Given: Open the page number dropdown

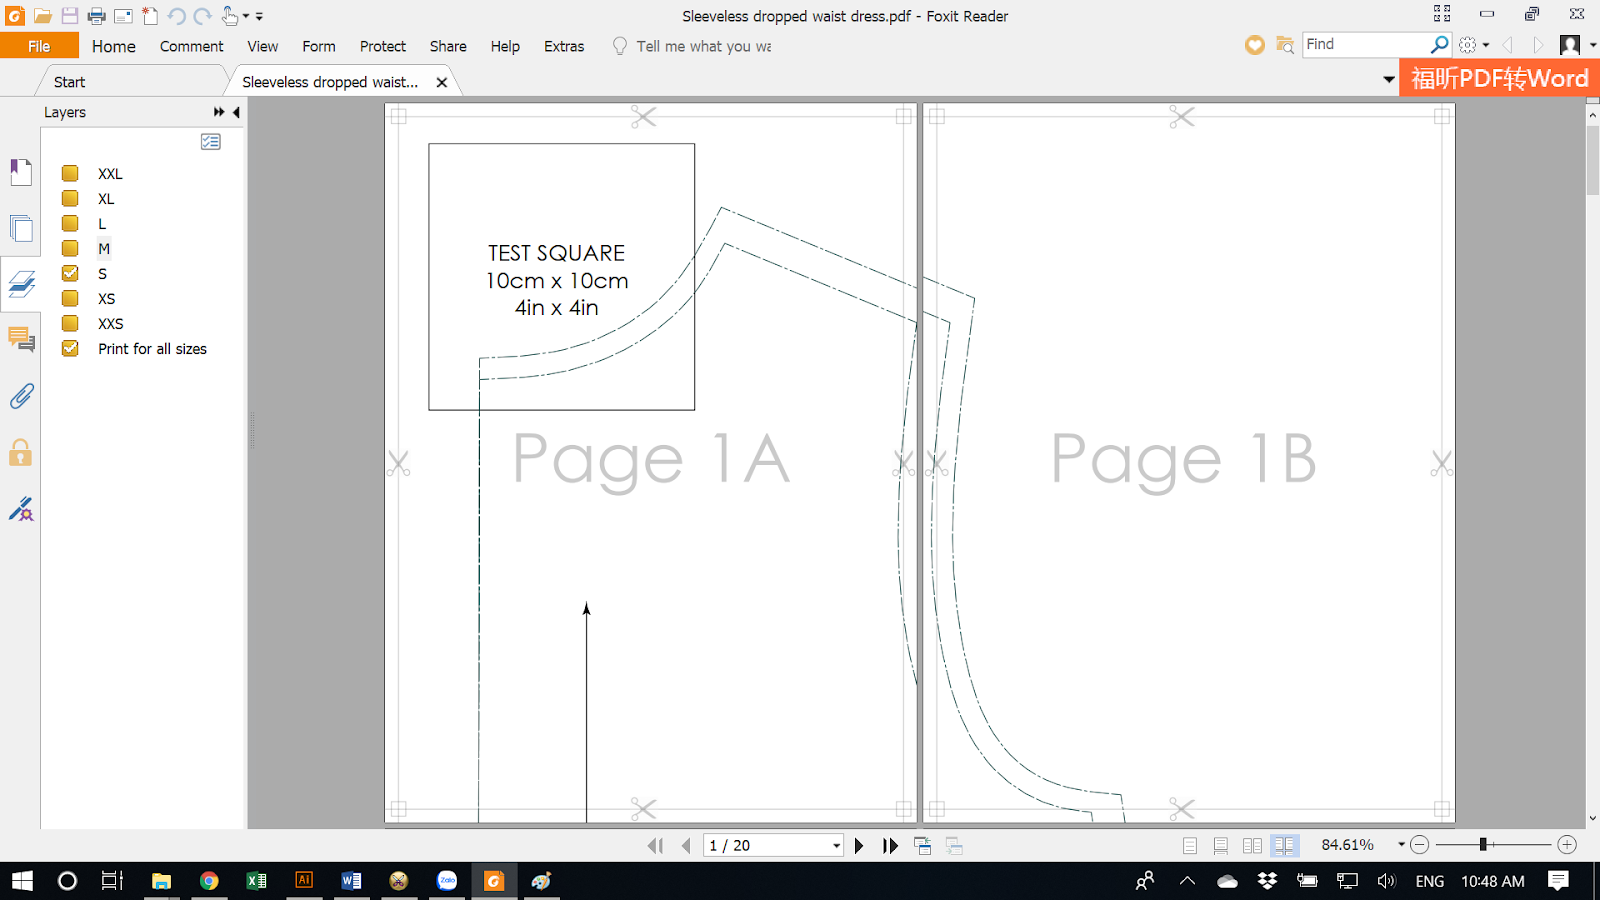Looking at the screenshot, I should point(836,845).
